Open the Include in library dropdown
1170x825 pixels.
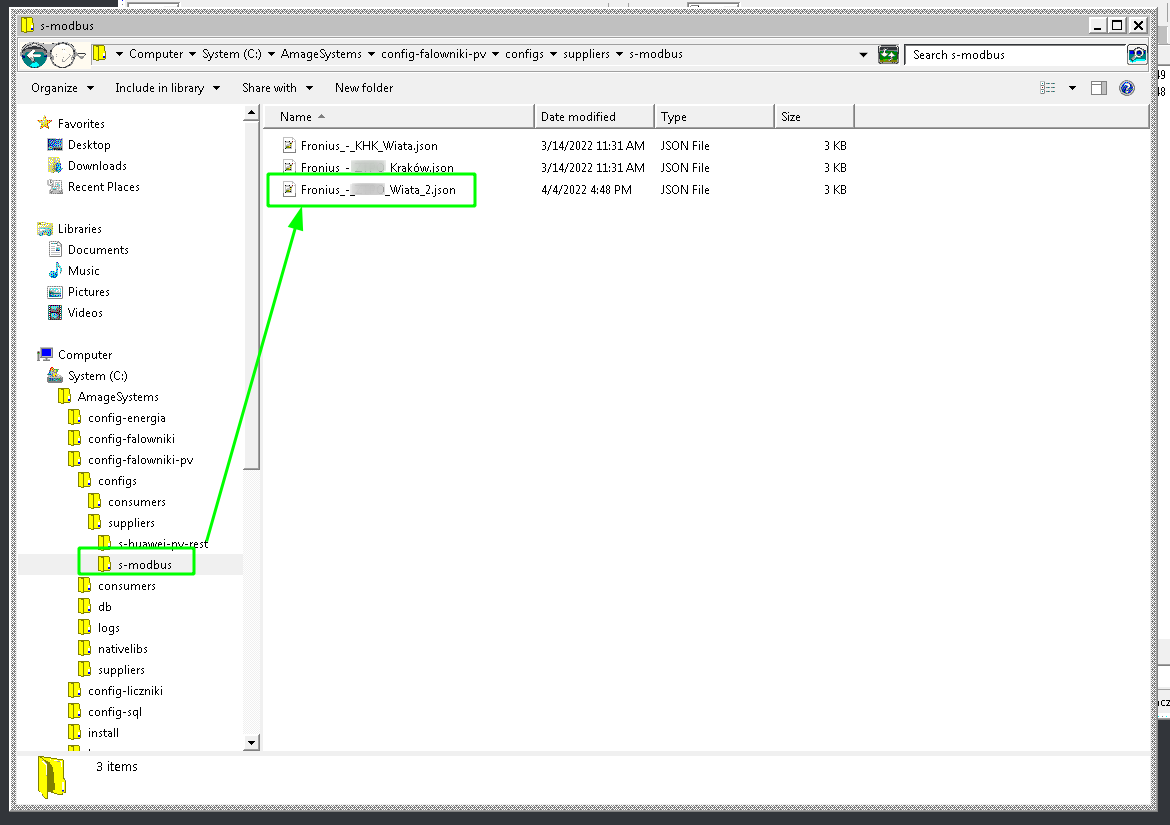(x=166, y=88)
